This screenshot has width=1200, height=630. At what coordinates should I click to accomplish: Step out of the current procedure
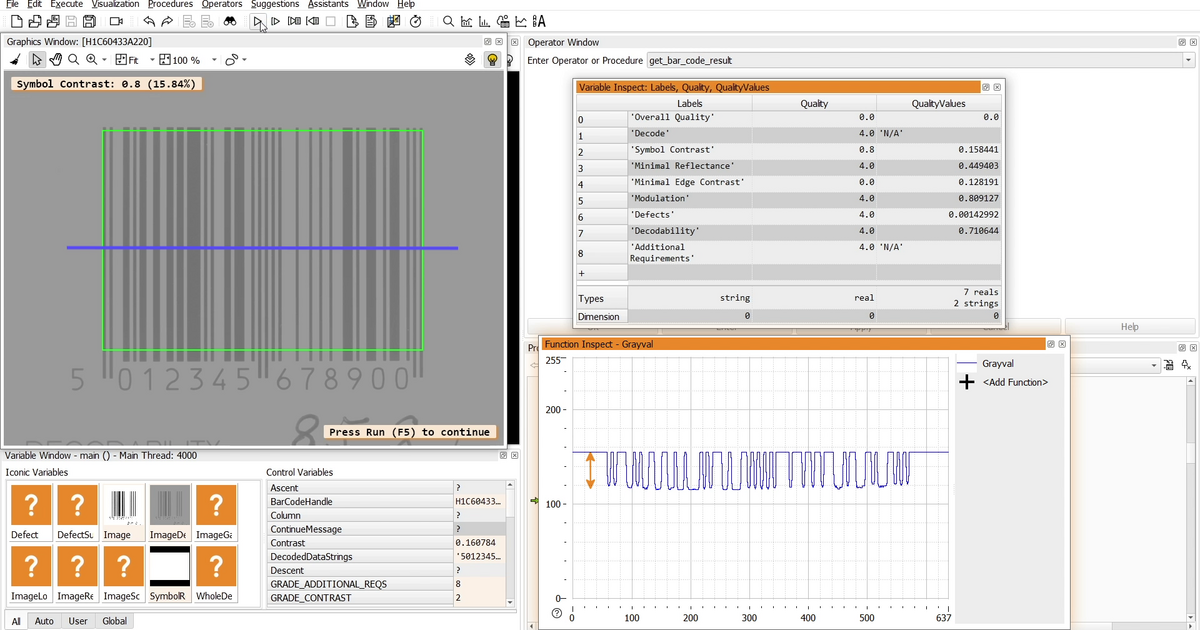[x=312, y=21]
